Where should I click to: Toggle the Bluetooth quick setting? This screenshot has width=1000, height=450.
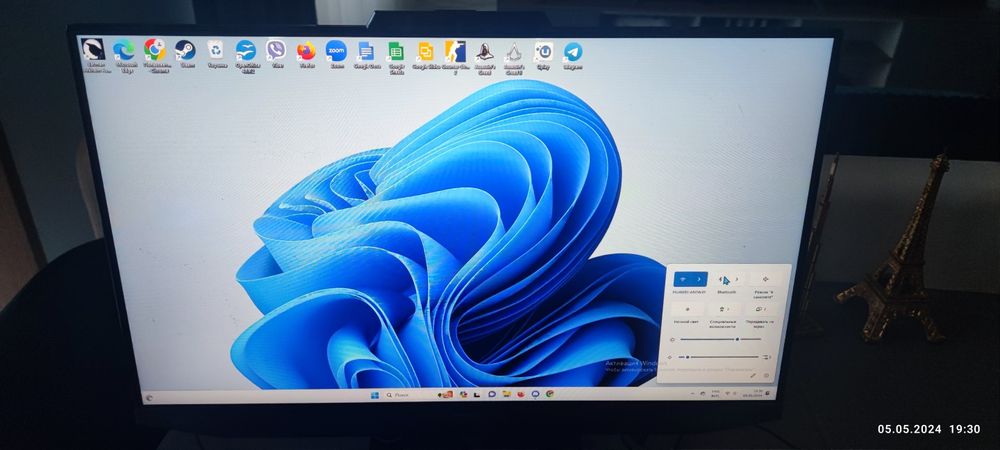723,279
